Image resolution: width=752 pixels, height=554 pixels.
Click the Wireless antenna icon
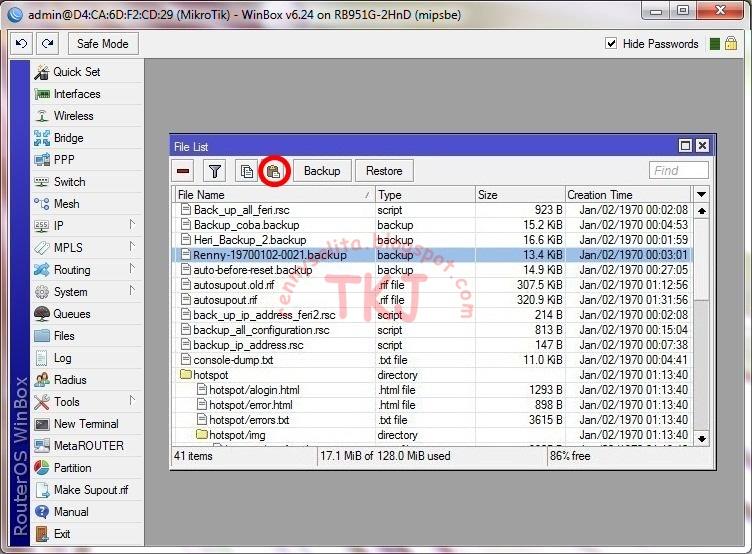pyautogui.click(x=42, y=116)
